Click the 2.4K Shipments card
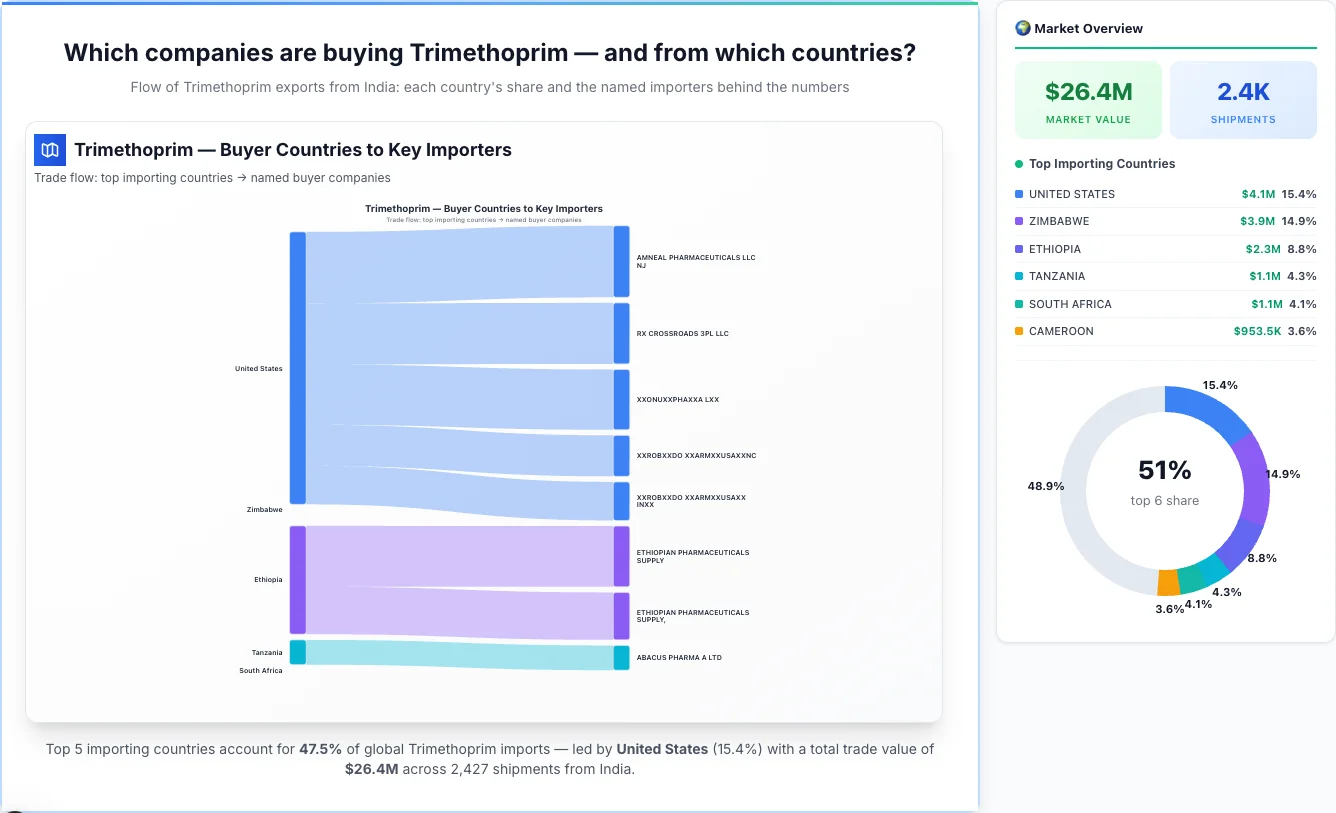 1243,99
